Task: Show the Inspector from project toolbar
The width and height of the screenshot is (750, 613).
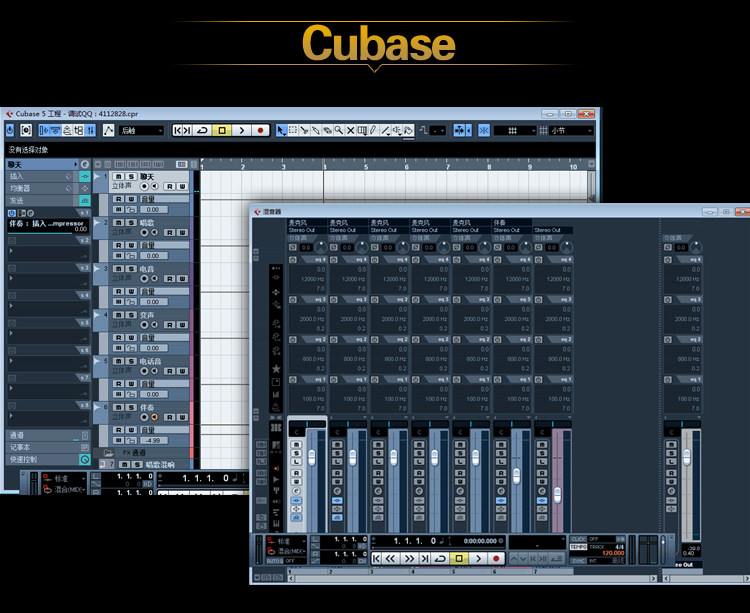Action: click(44, 130)
